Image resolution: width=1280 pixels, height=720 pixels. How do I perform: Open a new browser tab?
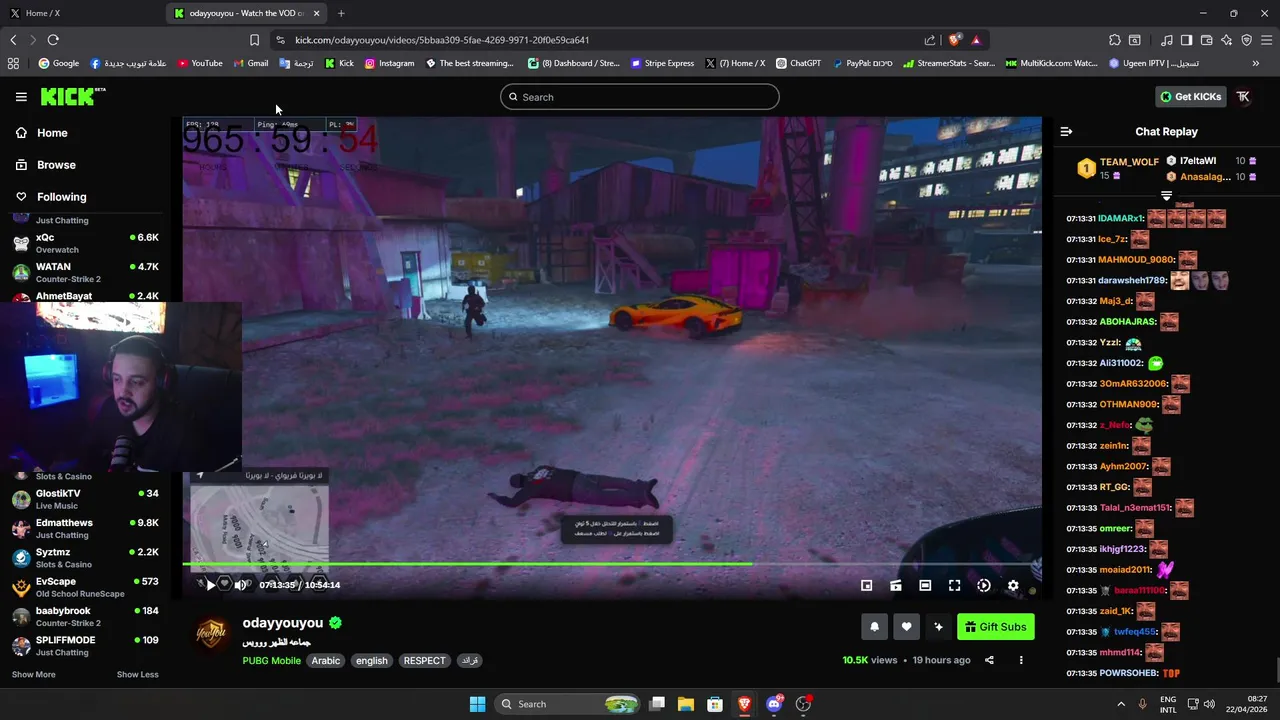point(341,13)
